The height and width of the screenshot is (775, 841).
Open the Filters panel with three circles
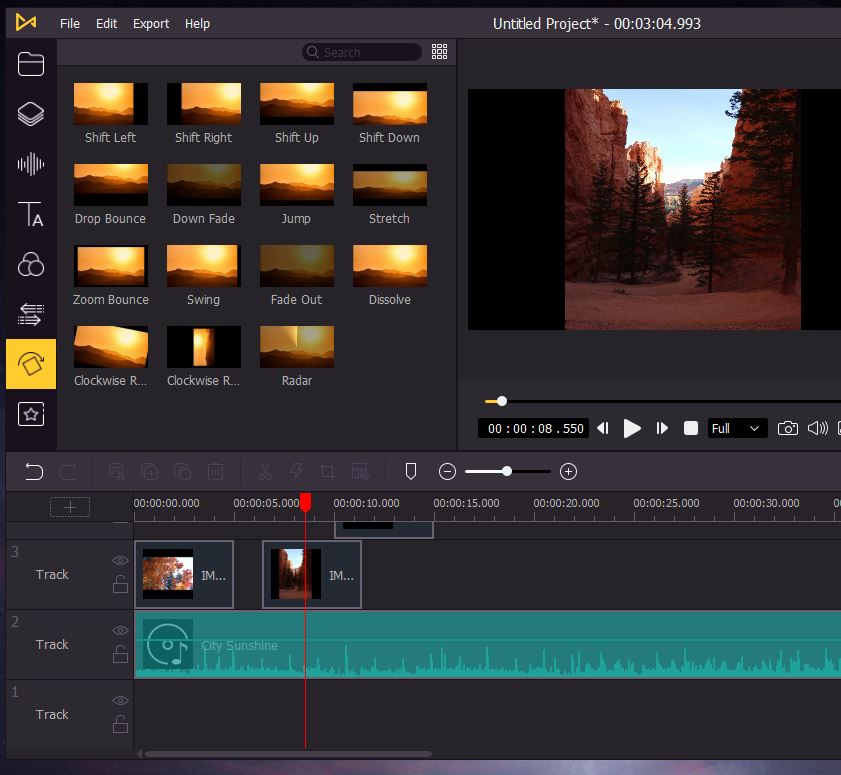tap(31, 265)
